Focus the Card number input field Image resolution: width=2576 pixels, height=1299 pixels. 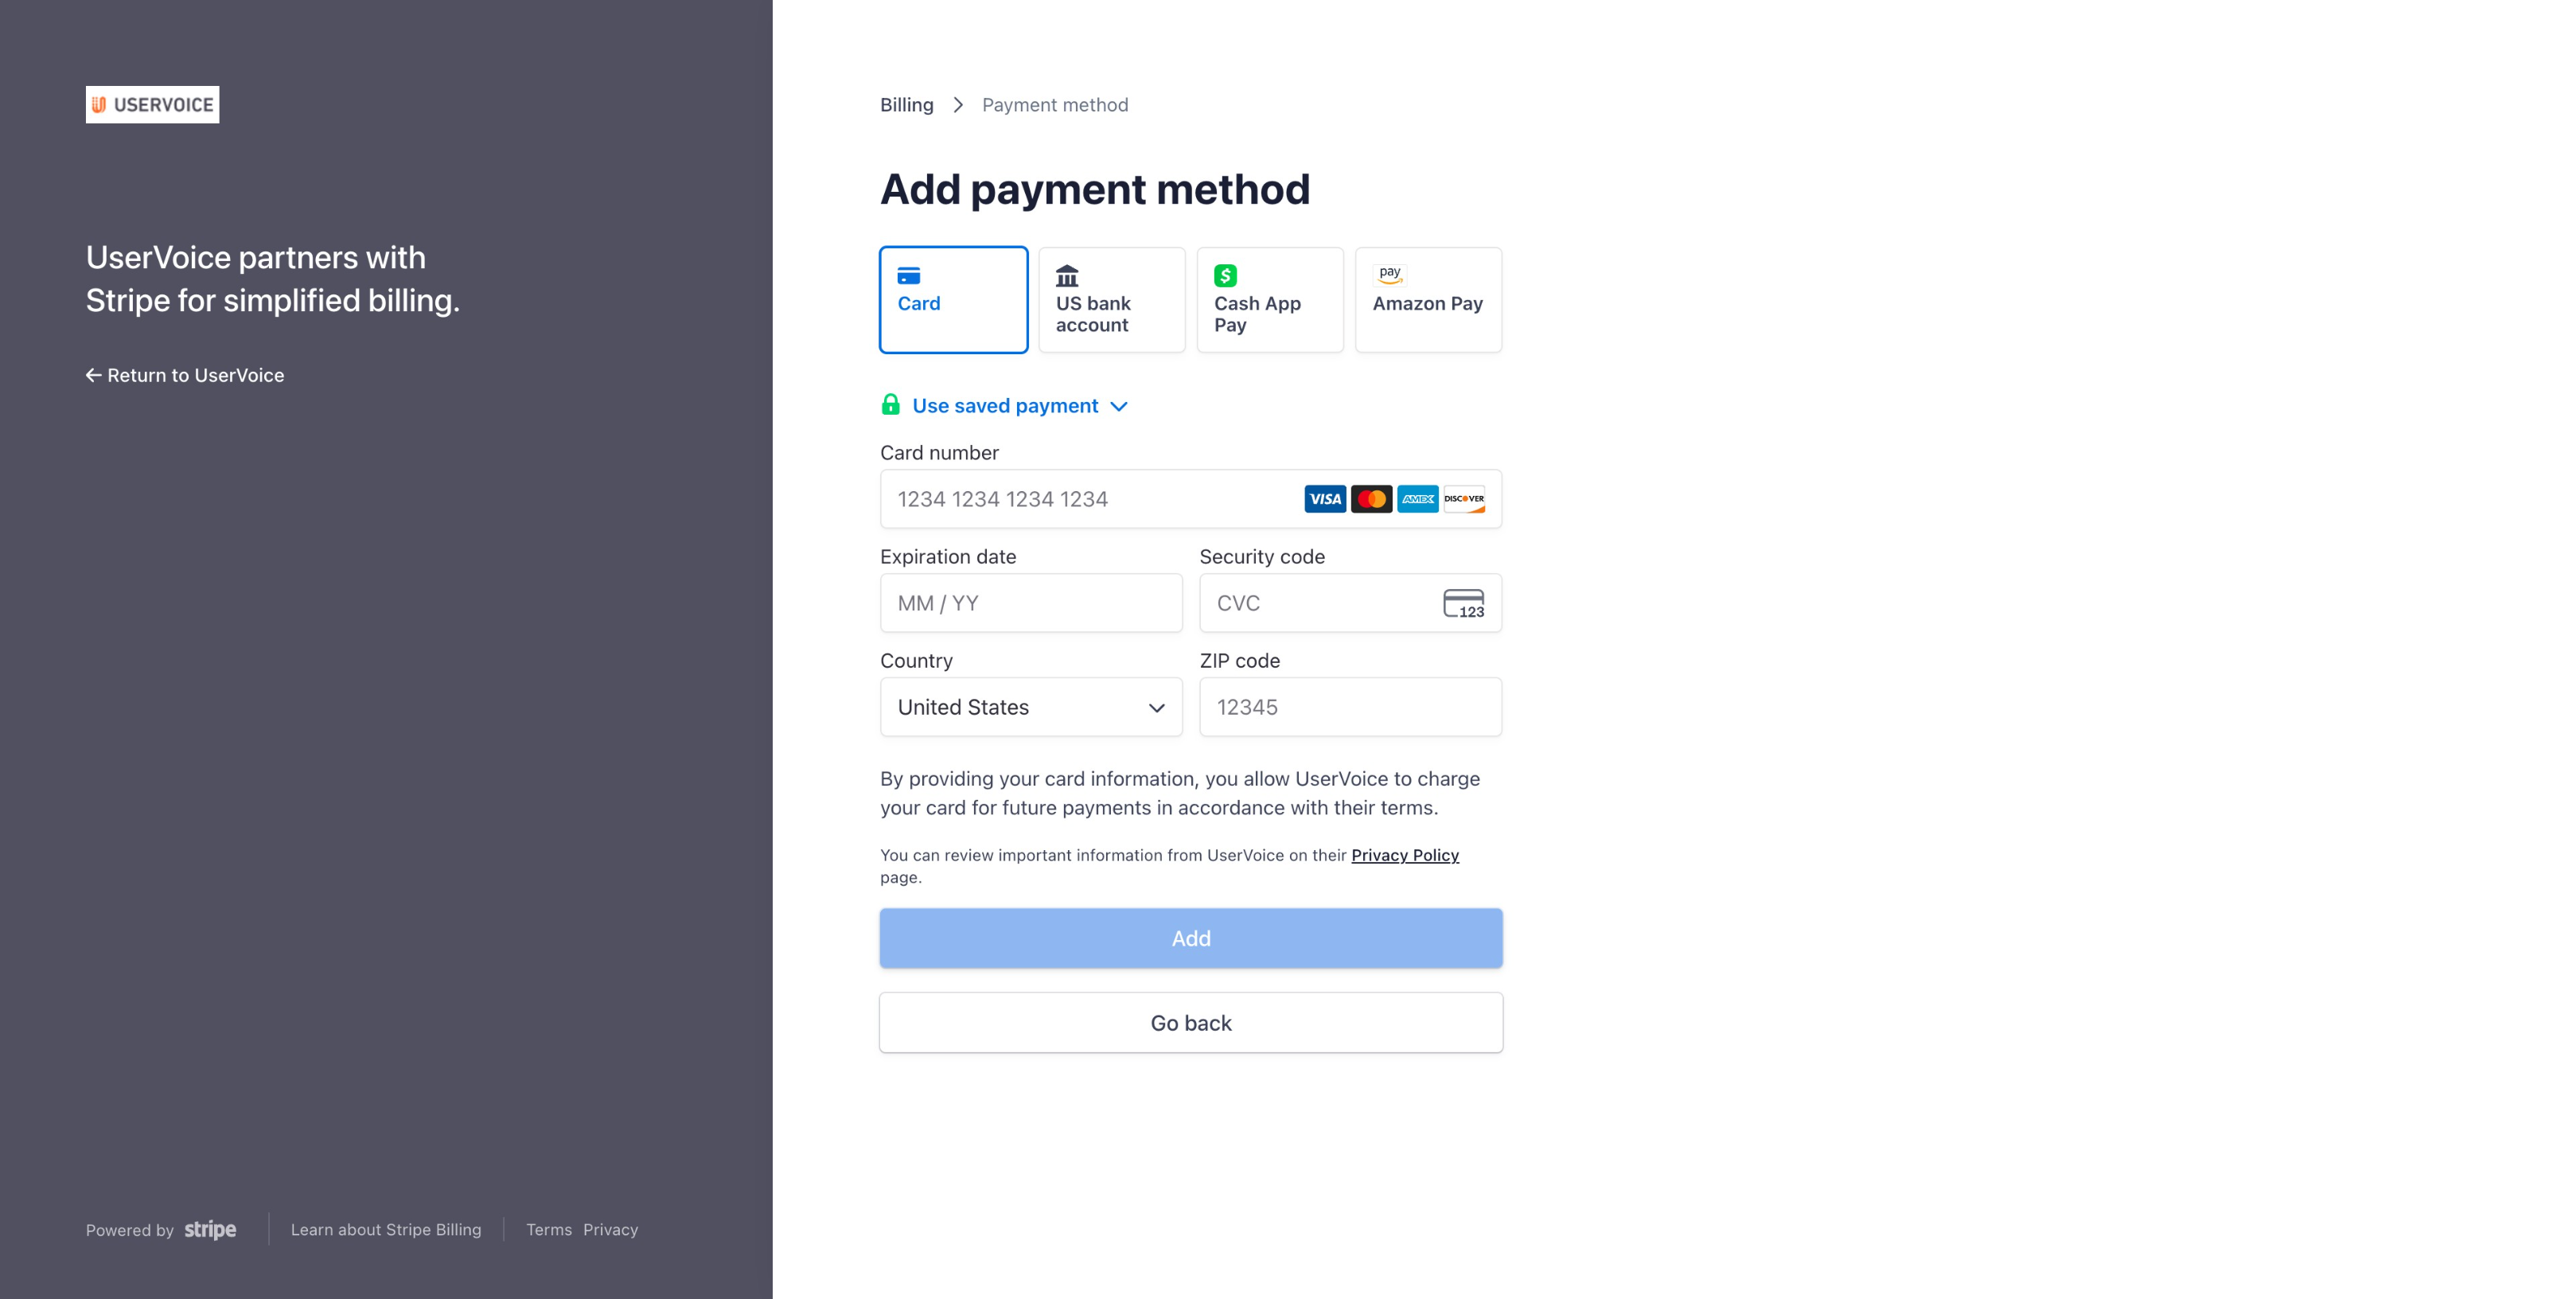1090,499
